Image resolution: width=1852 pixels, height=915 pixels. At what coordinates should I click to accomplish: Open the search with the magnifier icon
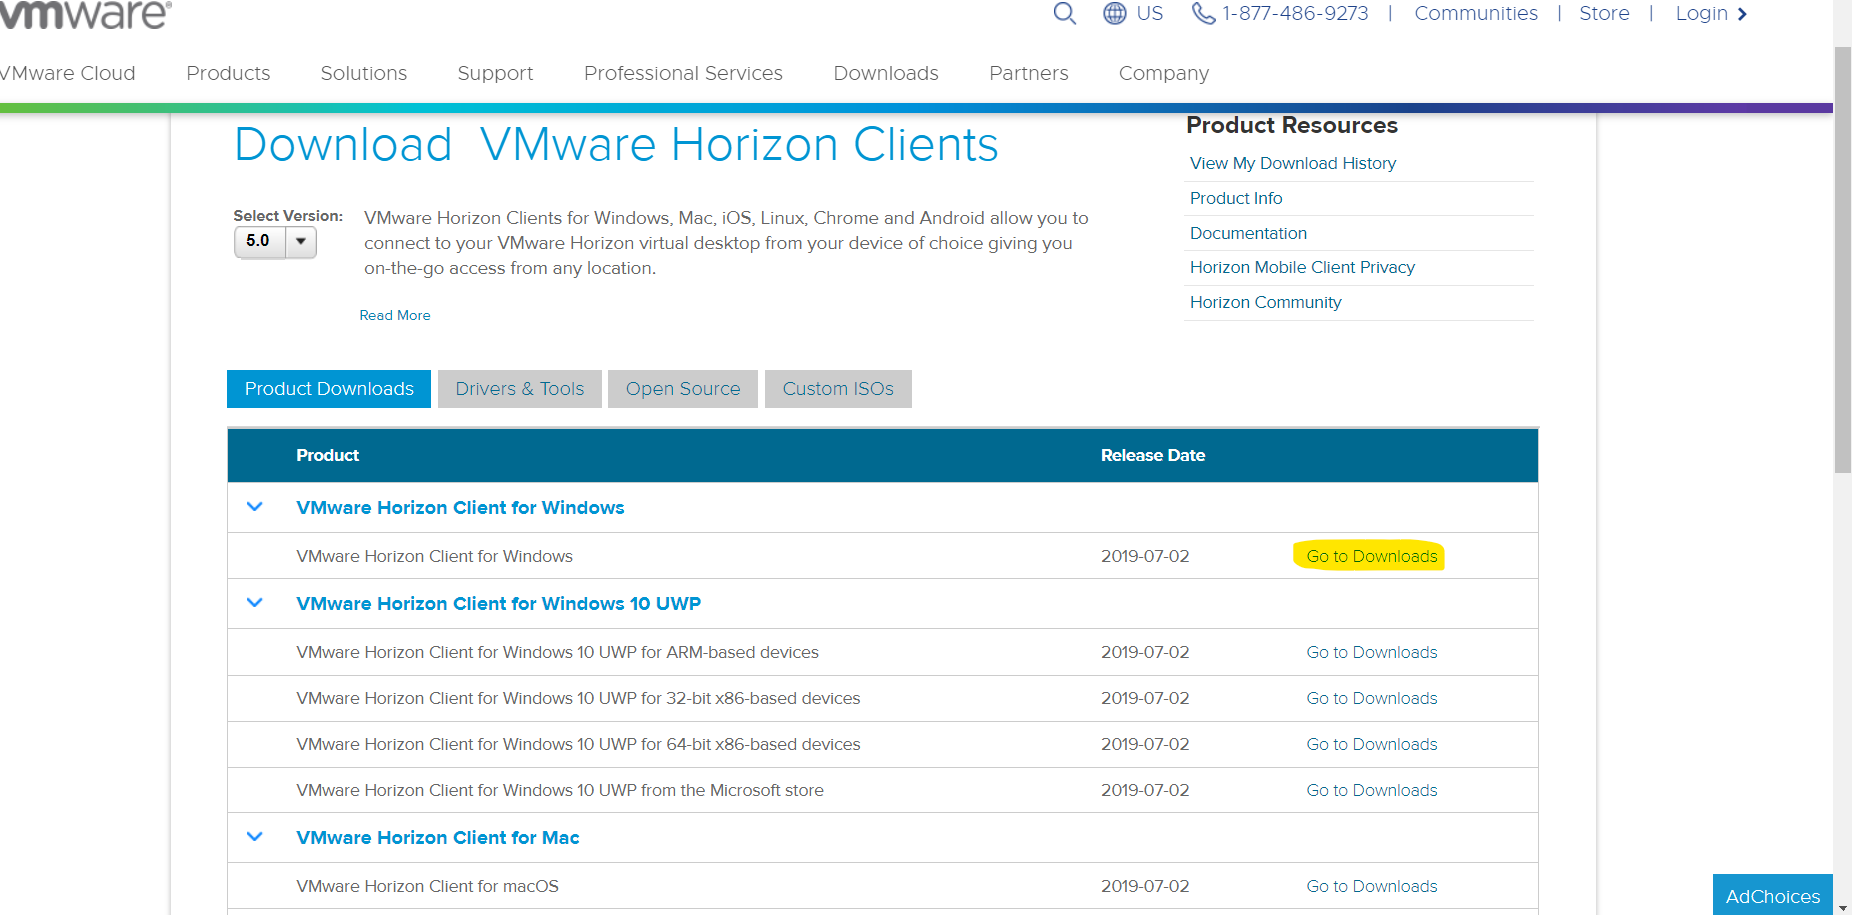tap(1063, 13)
